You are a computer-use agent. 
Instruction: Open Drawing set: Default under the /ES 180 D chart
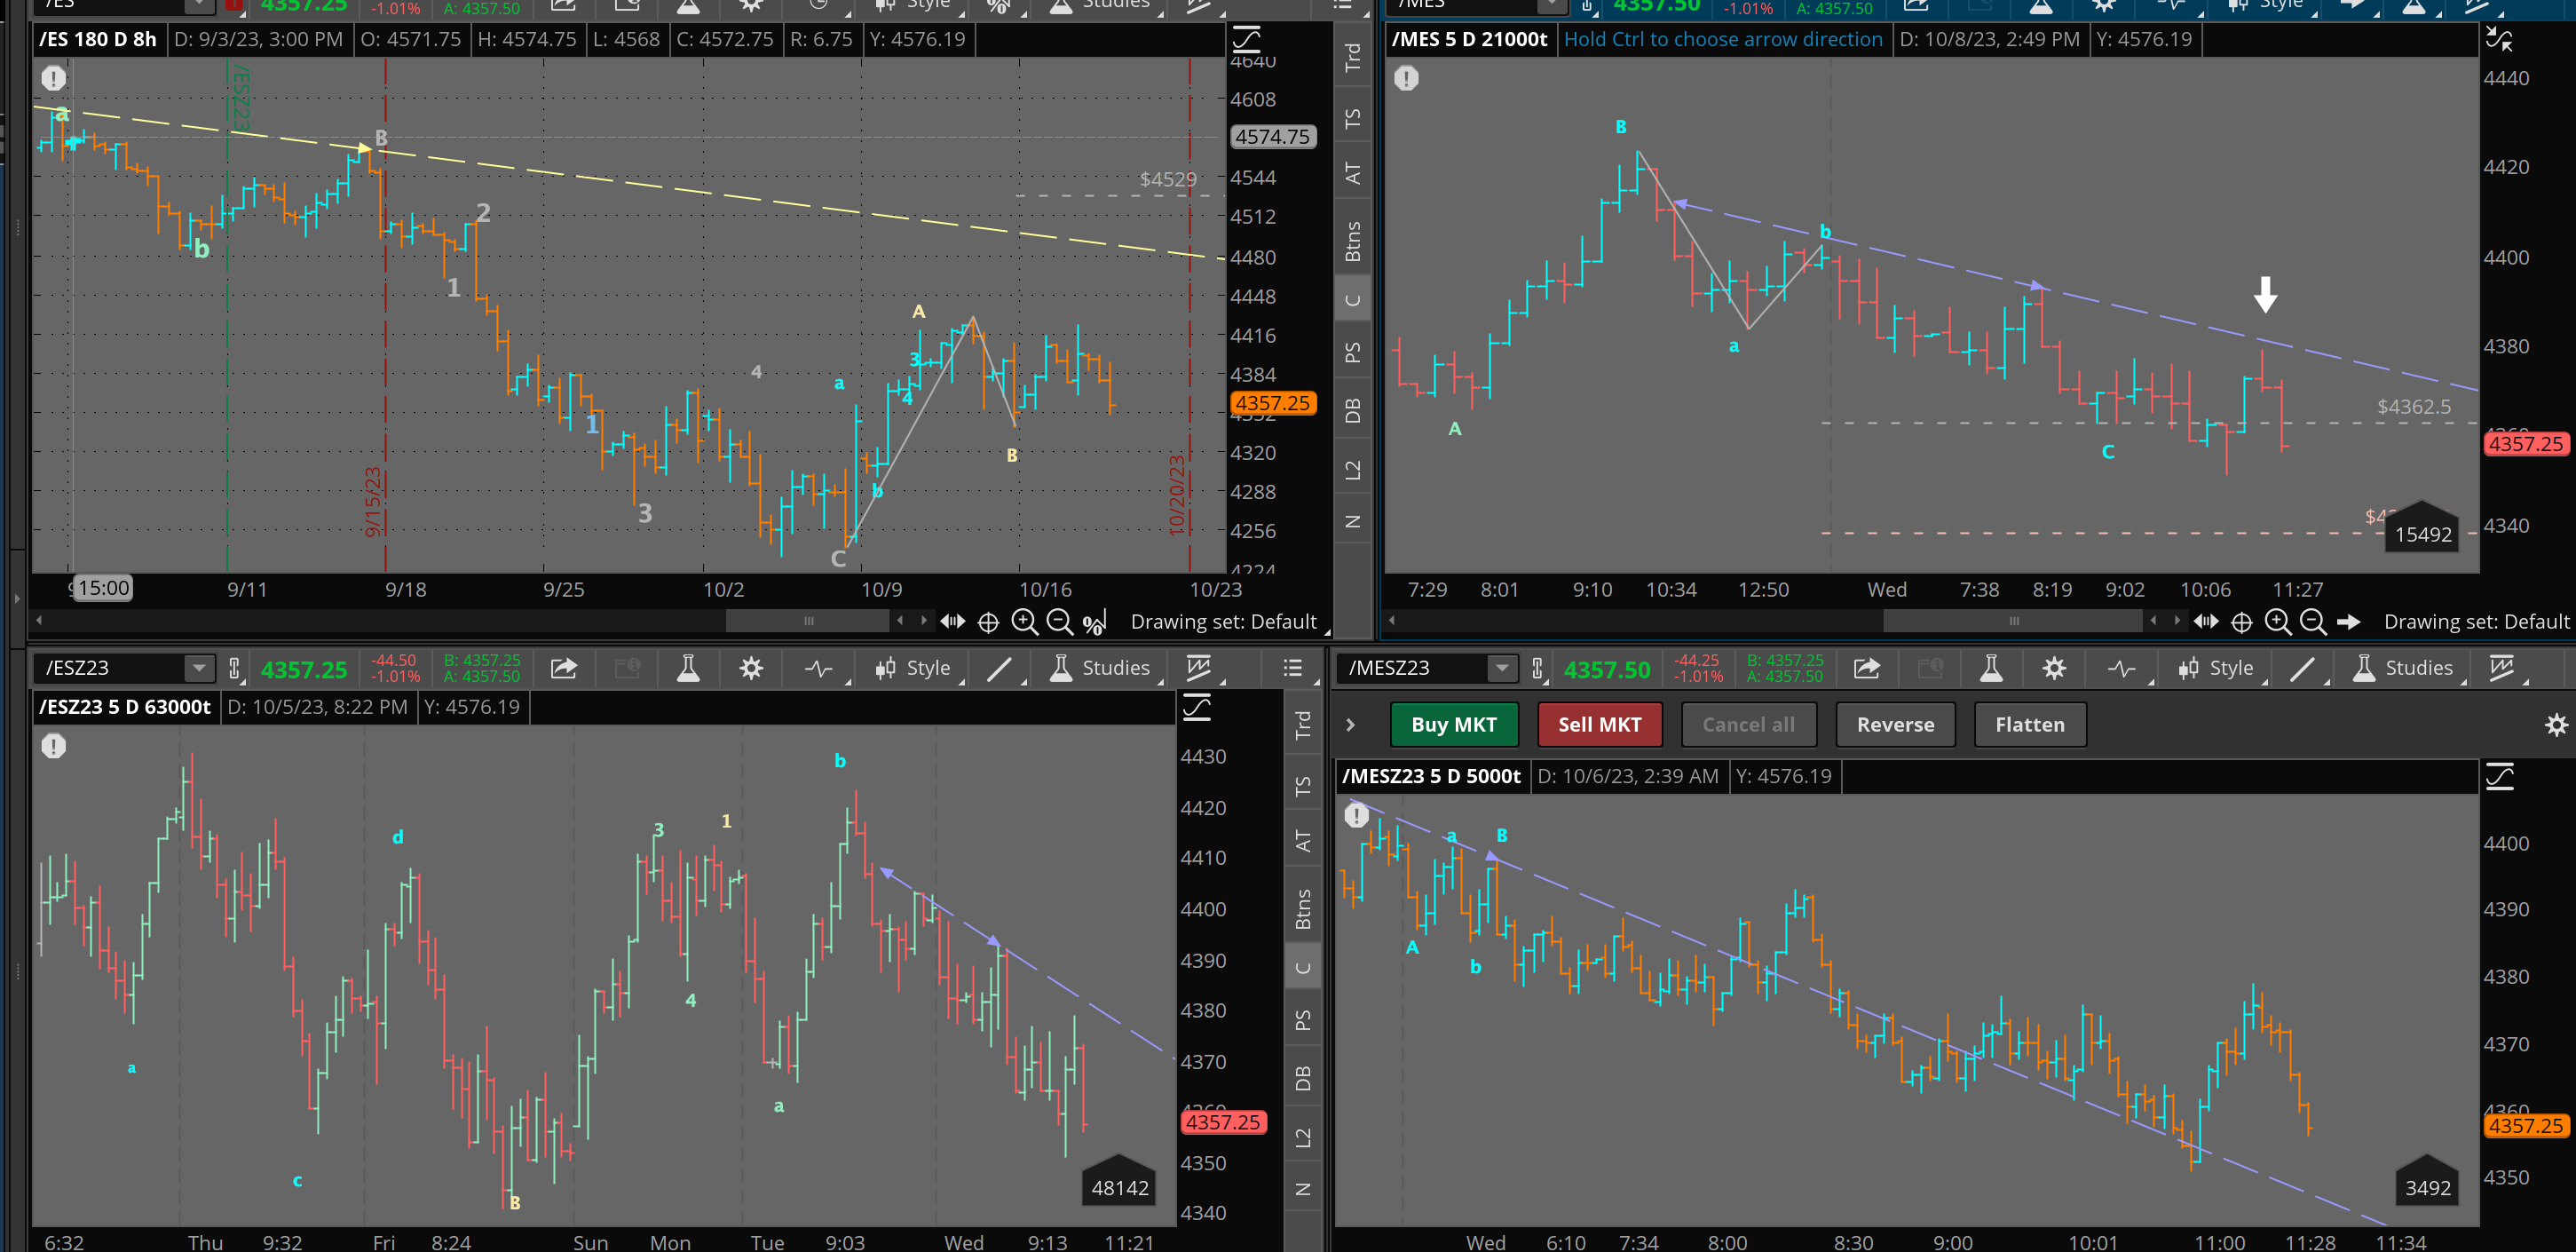pos(1223,622)
